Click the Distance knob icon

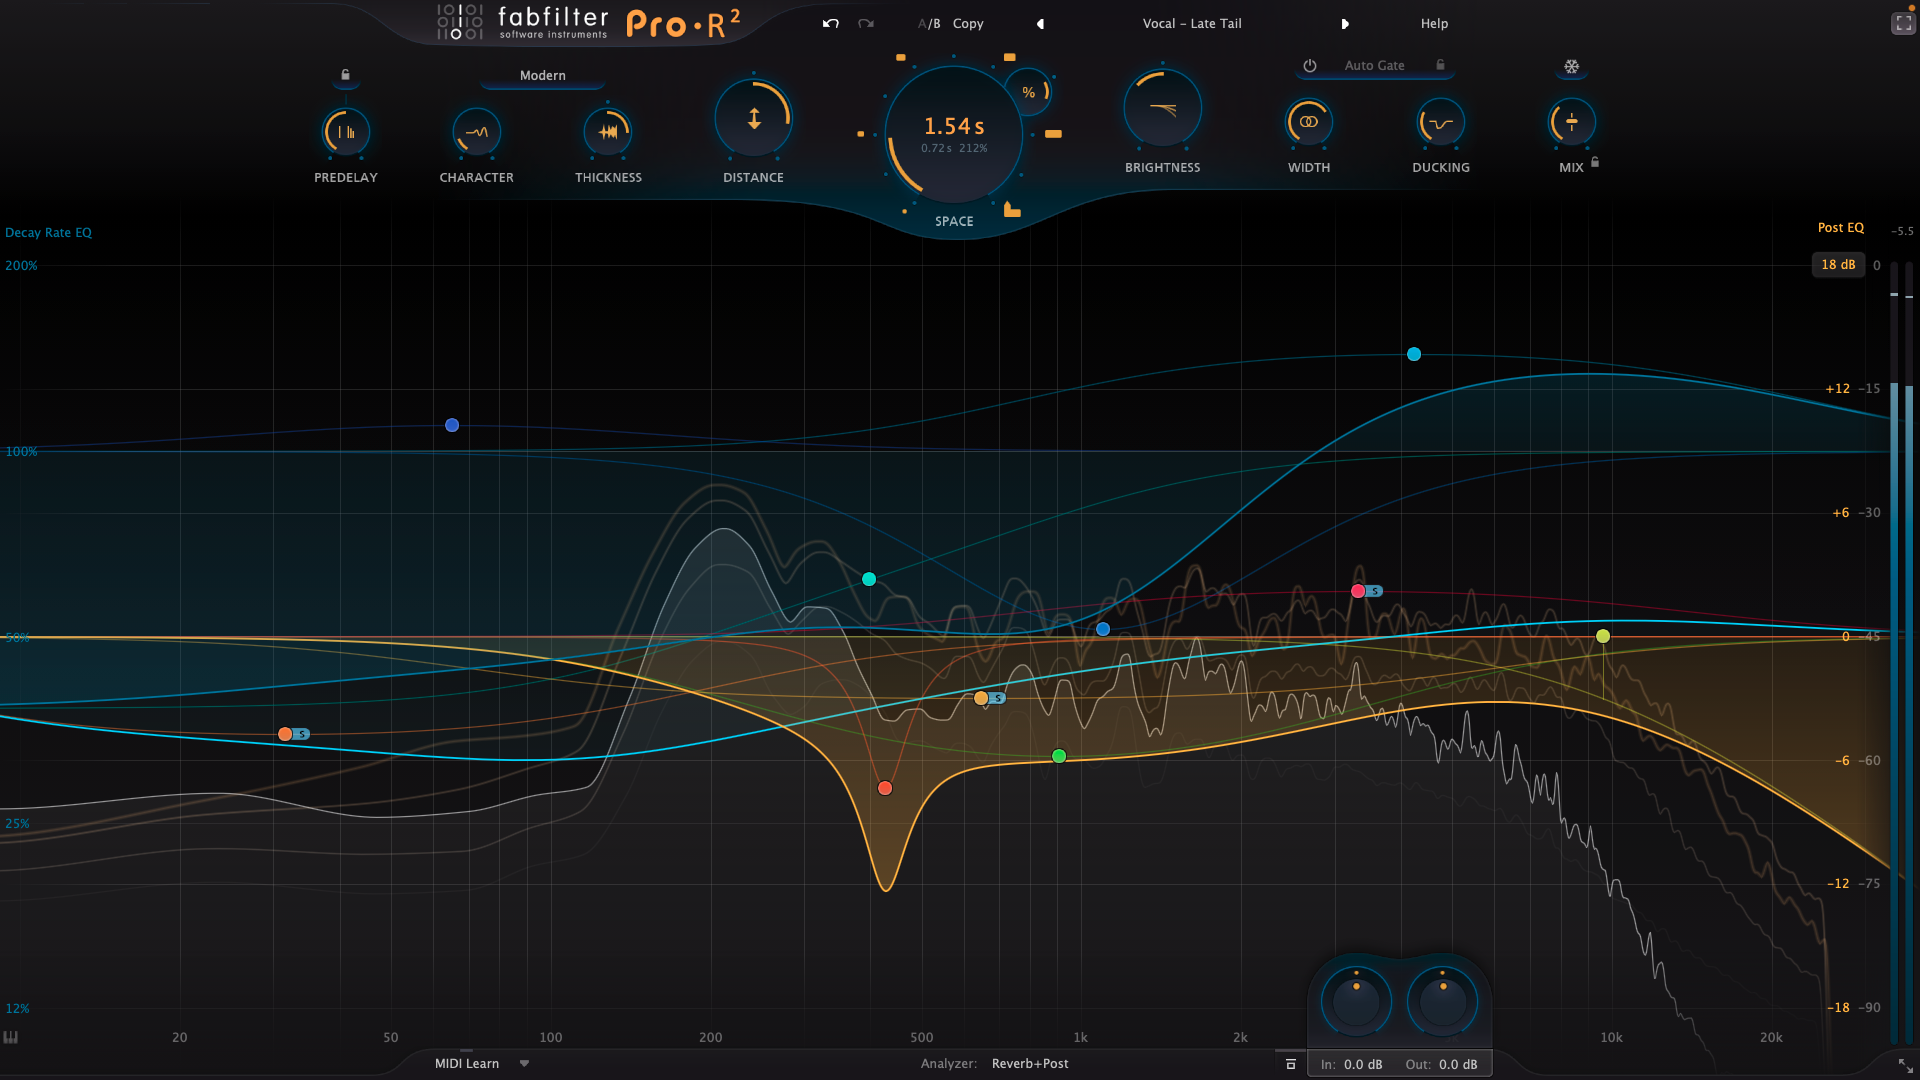[753, 117]
